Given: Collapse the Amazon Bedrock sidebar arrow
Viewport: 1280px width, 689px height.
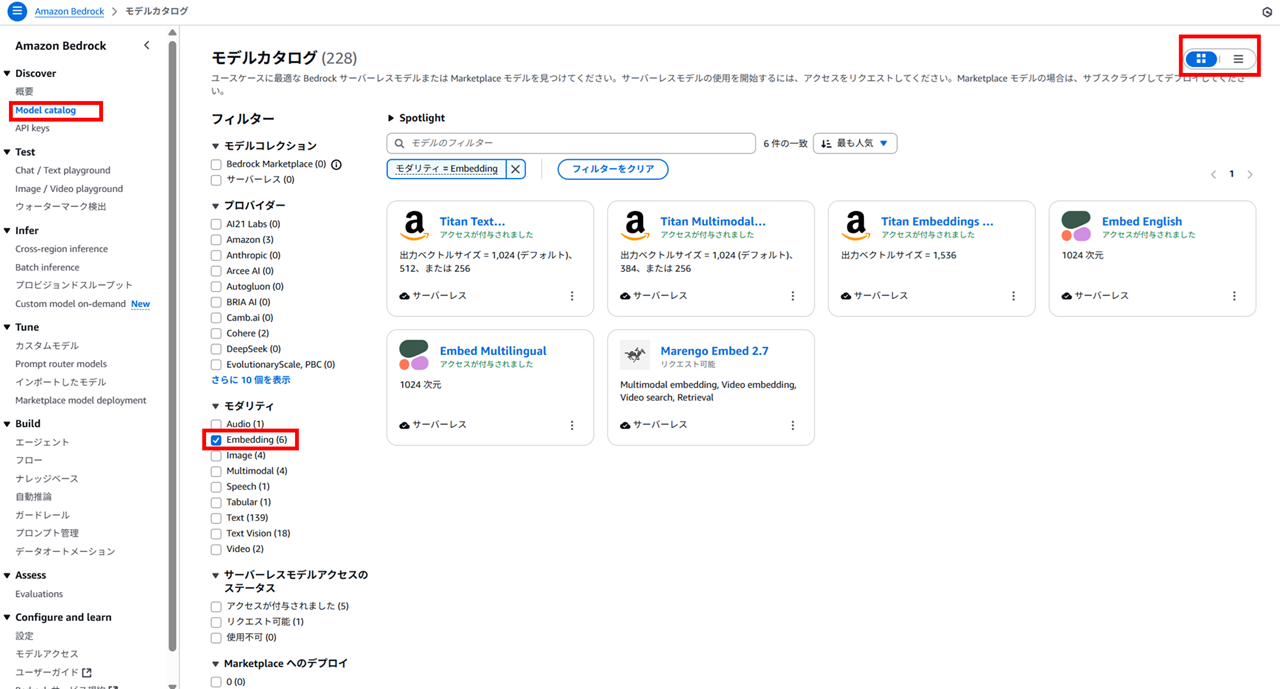Looking at the screenshot, I should pyautogui.click(x=147, y=45).
